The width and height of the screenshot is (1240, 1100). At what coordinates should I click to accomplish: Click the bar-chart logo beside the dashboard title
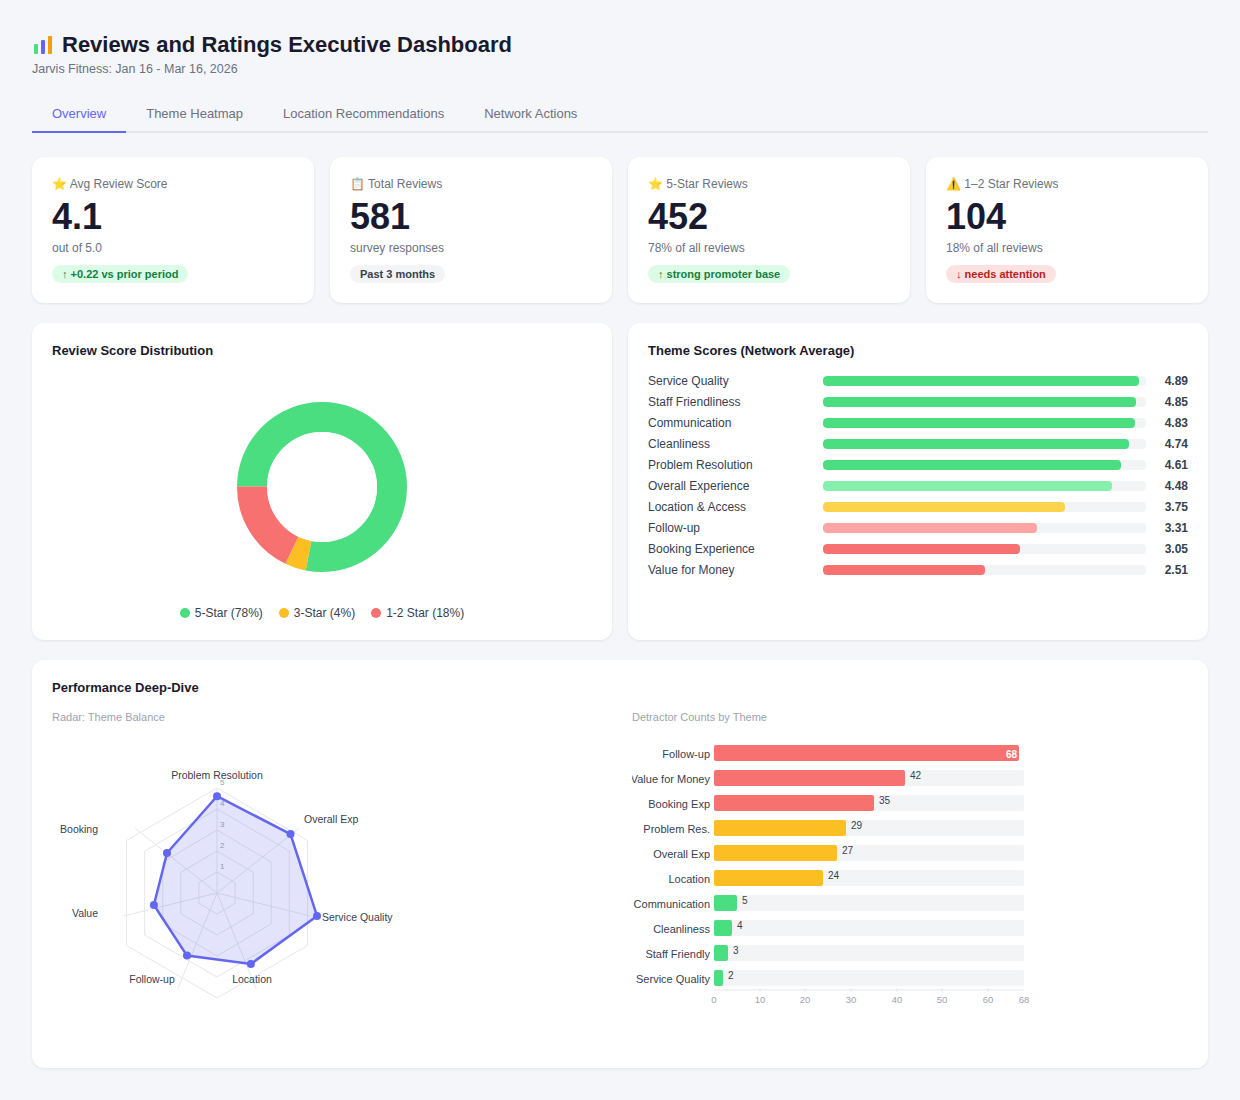pos(41,44)
